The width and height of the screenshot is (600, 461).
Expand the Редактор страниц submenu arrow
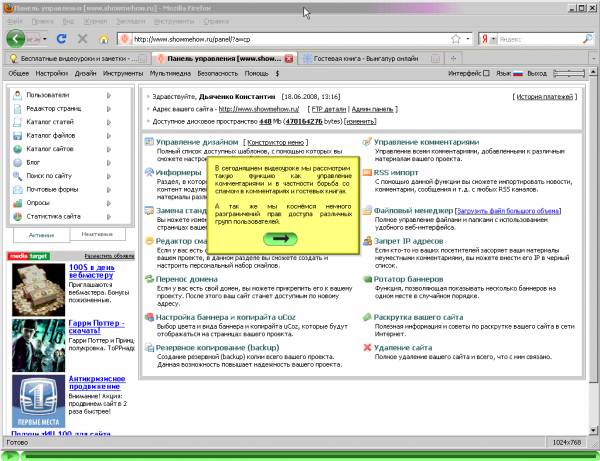(x=109, y=109)
